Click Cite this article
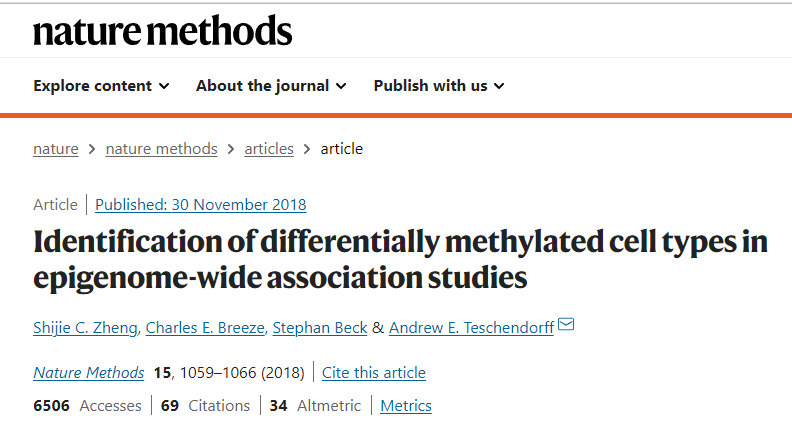This screenshot has width=792, height=427. (x=374, y=373)
